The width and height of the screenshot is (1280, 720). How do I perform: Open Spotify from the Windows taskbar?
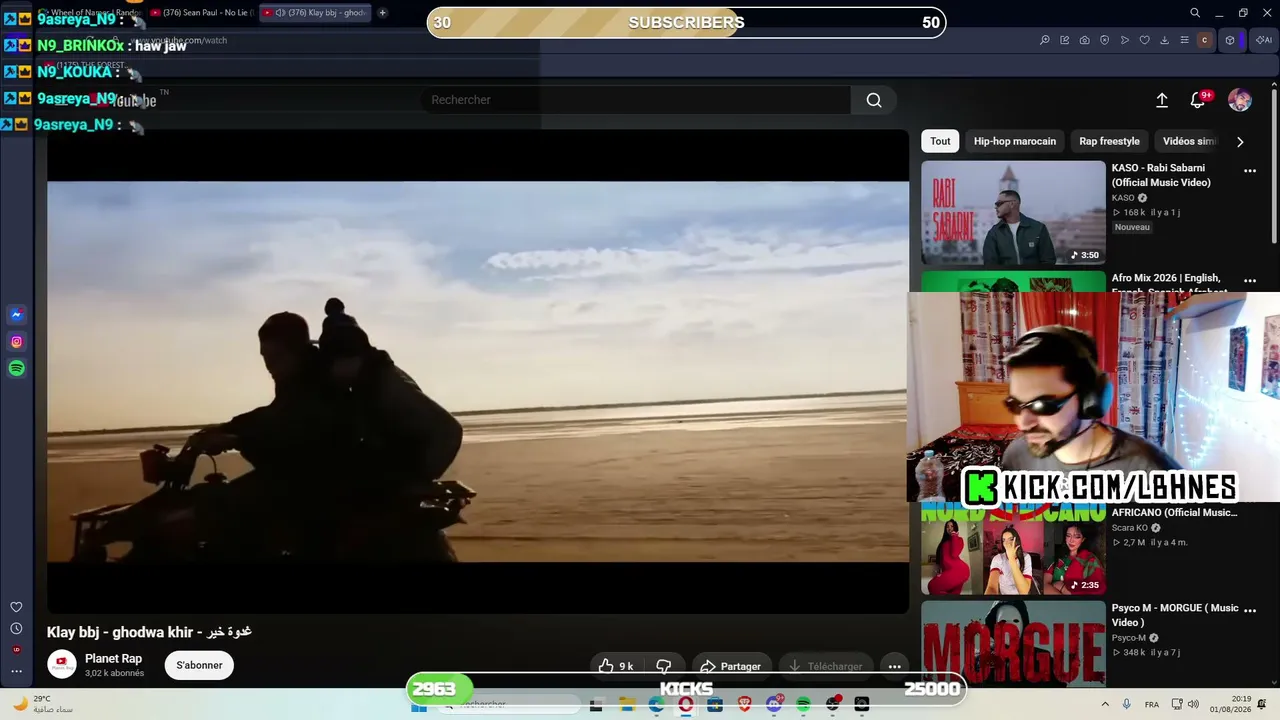click(x=804, y=705)
